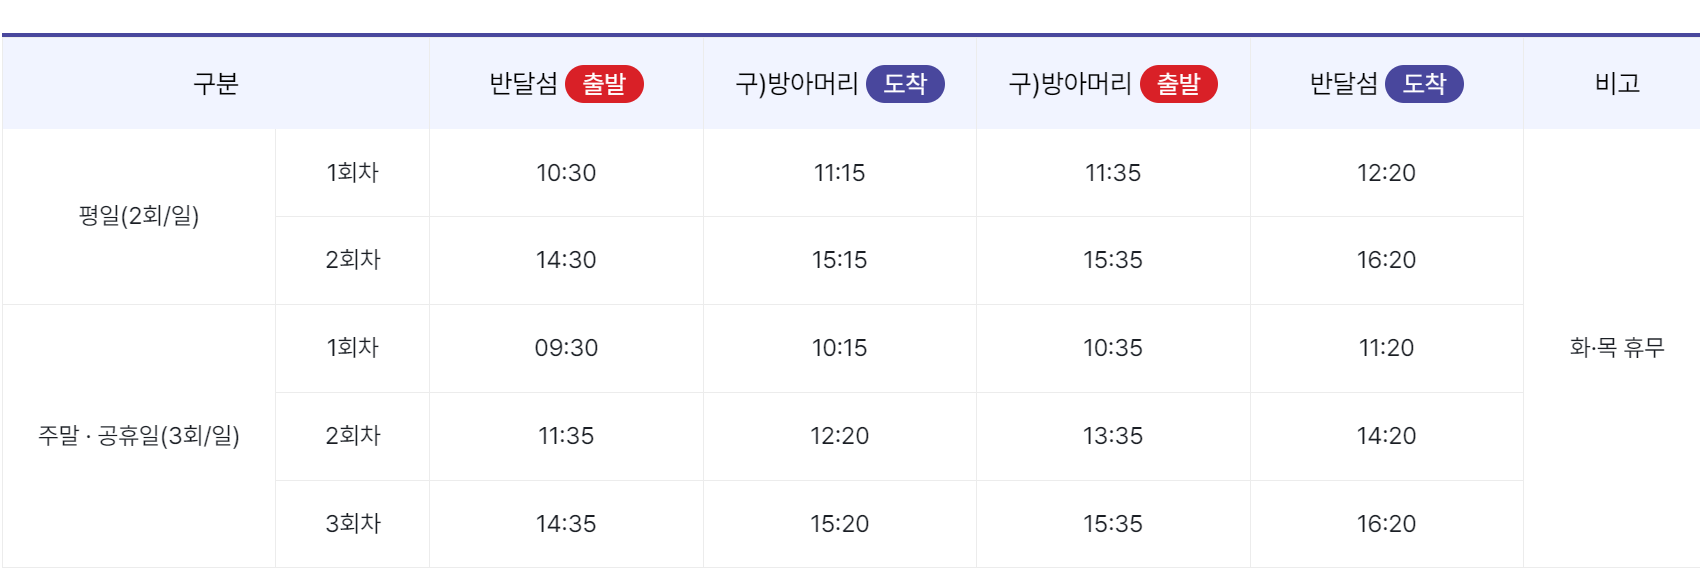The image size is (1700, 577).
Task: Click the red 출발 badge beside 반달섬
Action: pos(604,84)
